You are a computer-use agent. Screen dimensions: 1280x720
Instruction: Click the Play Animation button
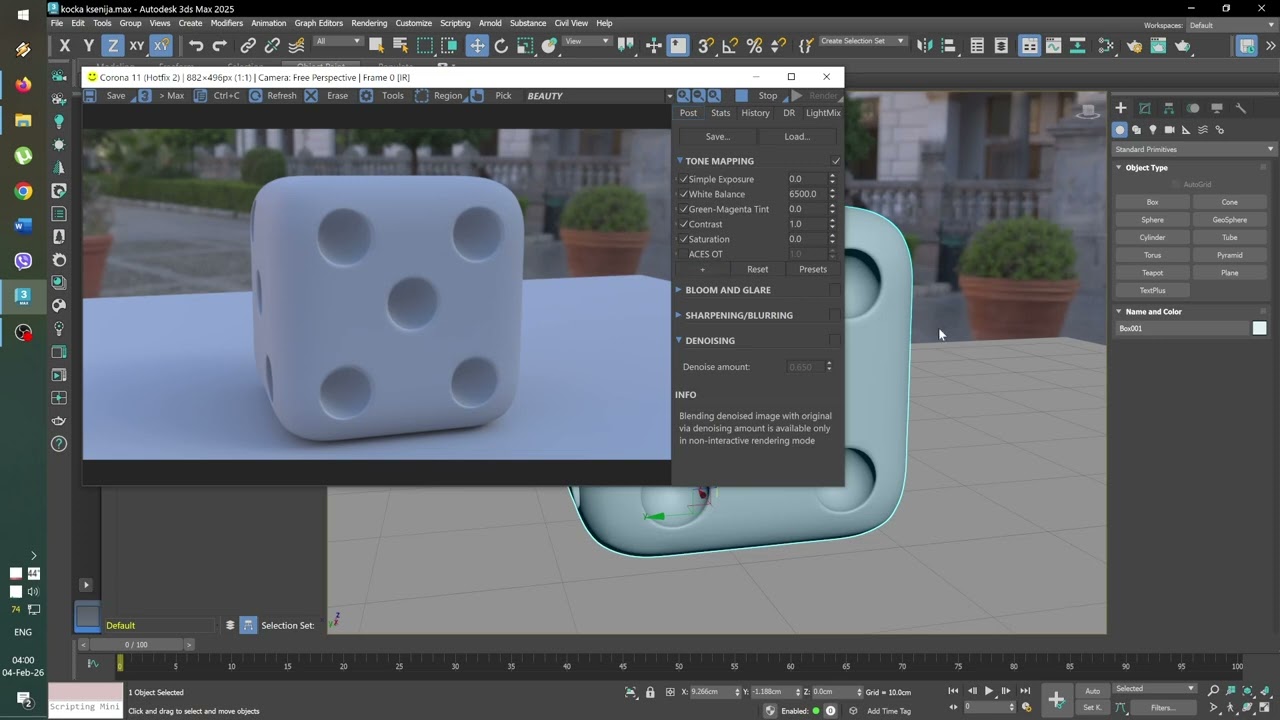coord(989,690)
